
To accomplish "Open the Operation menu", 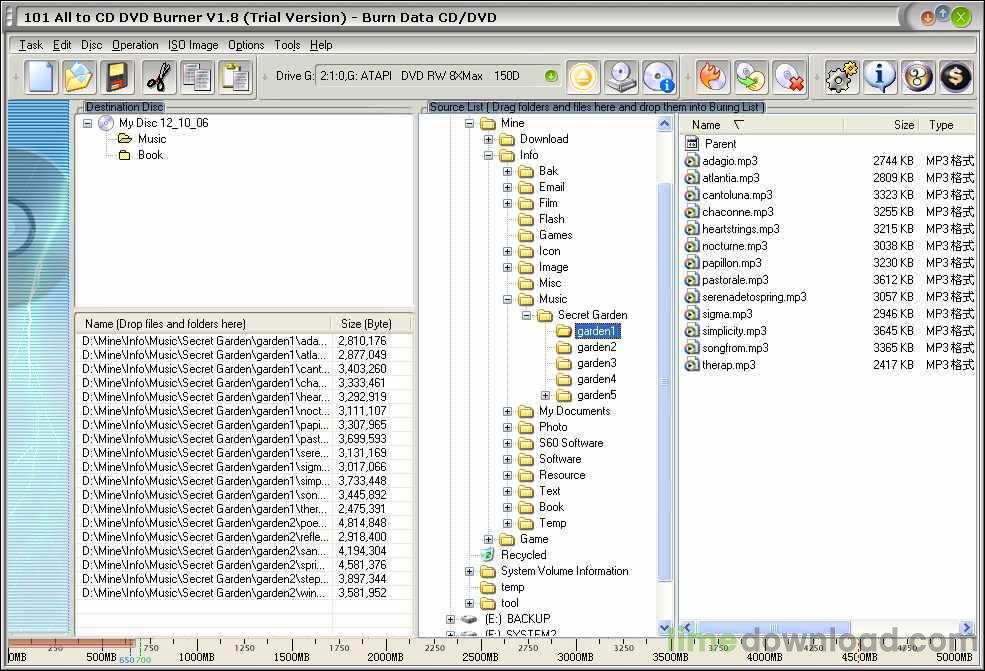I will coord(135,45).
